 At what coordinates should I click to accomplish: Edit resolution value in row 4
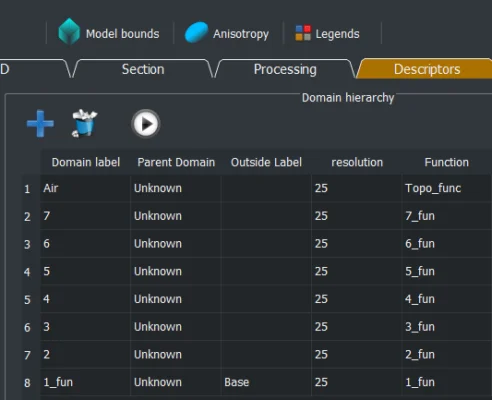click(356, 271)
